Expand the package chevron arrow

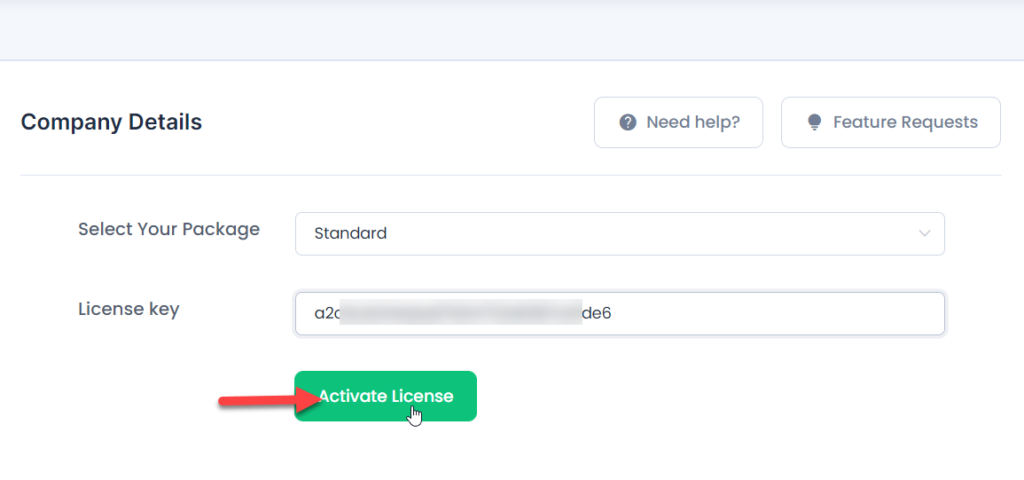click(924, 233)
